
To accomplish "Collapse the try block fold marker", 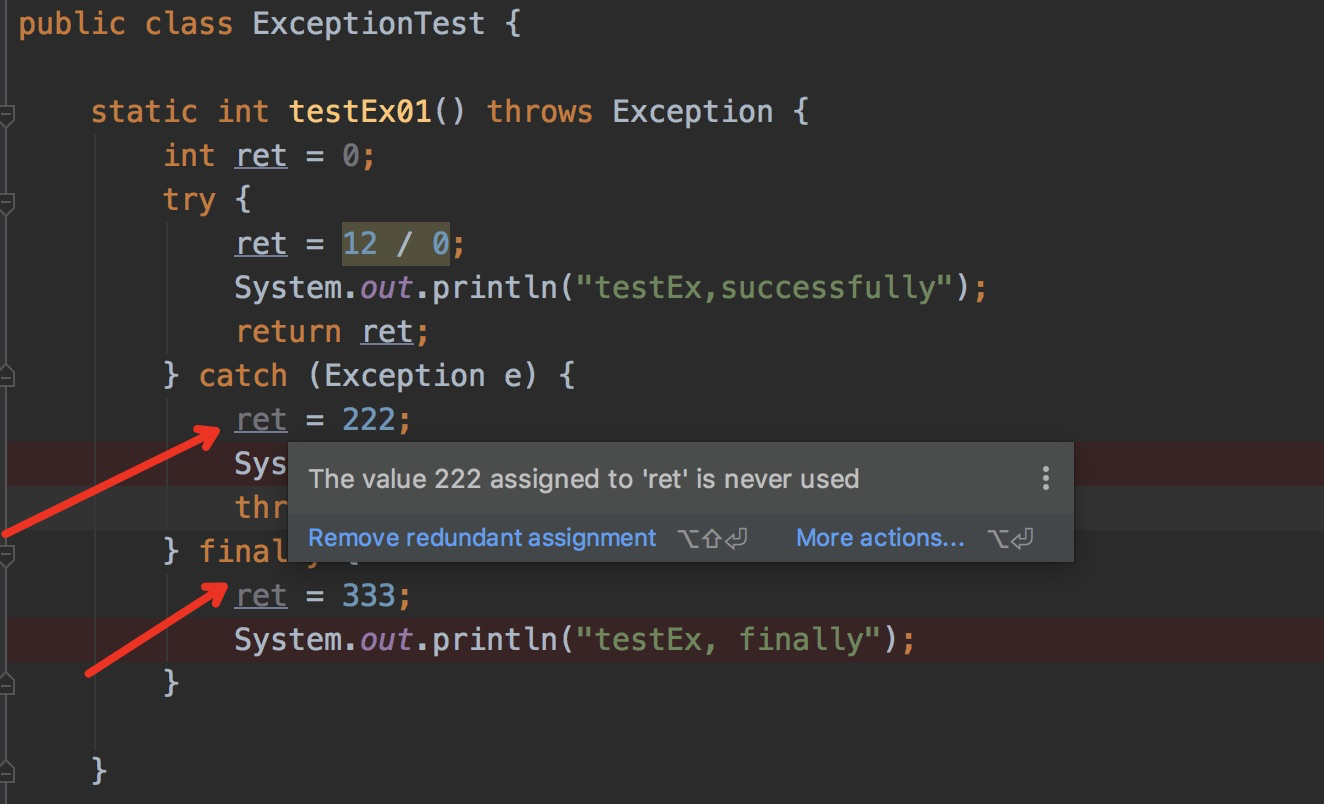I will point(6,203).
